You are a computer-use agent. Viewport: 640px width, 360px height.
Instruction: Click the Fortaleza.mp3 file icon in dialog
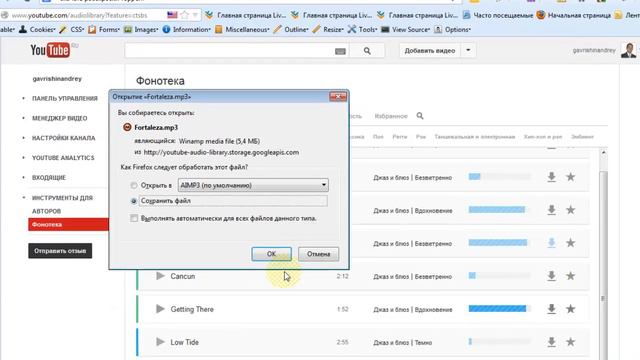(x=127, y=127)
